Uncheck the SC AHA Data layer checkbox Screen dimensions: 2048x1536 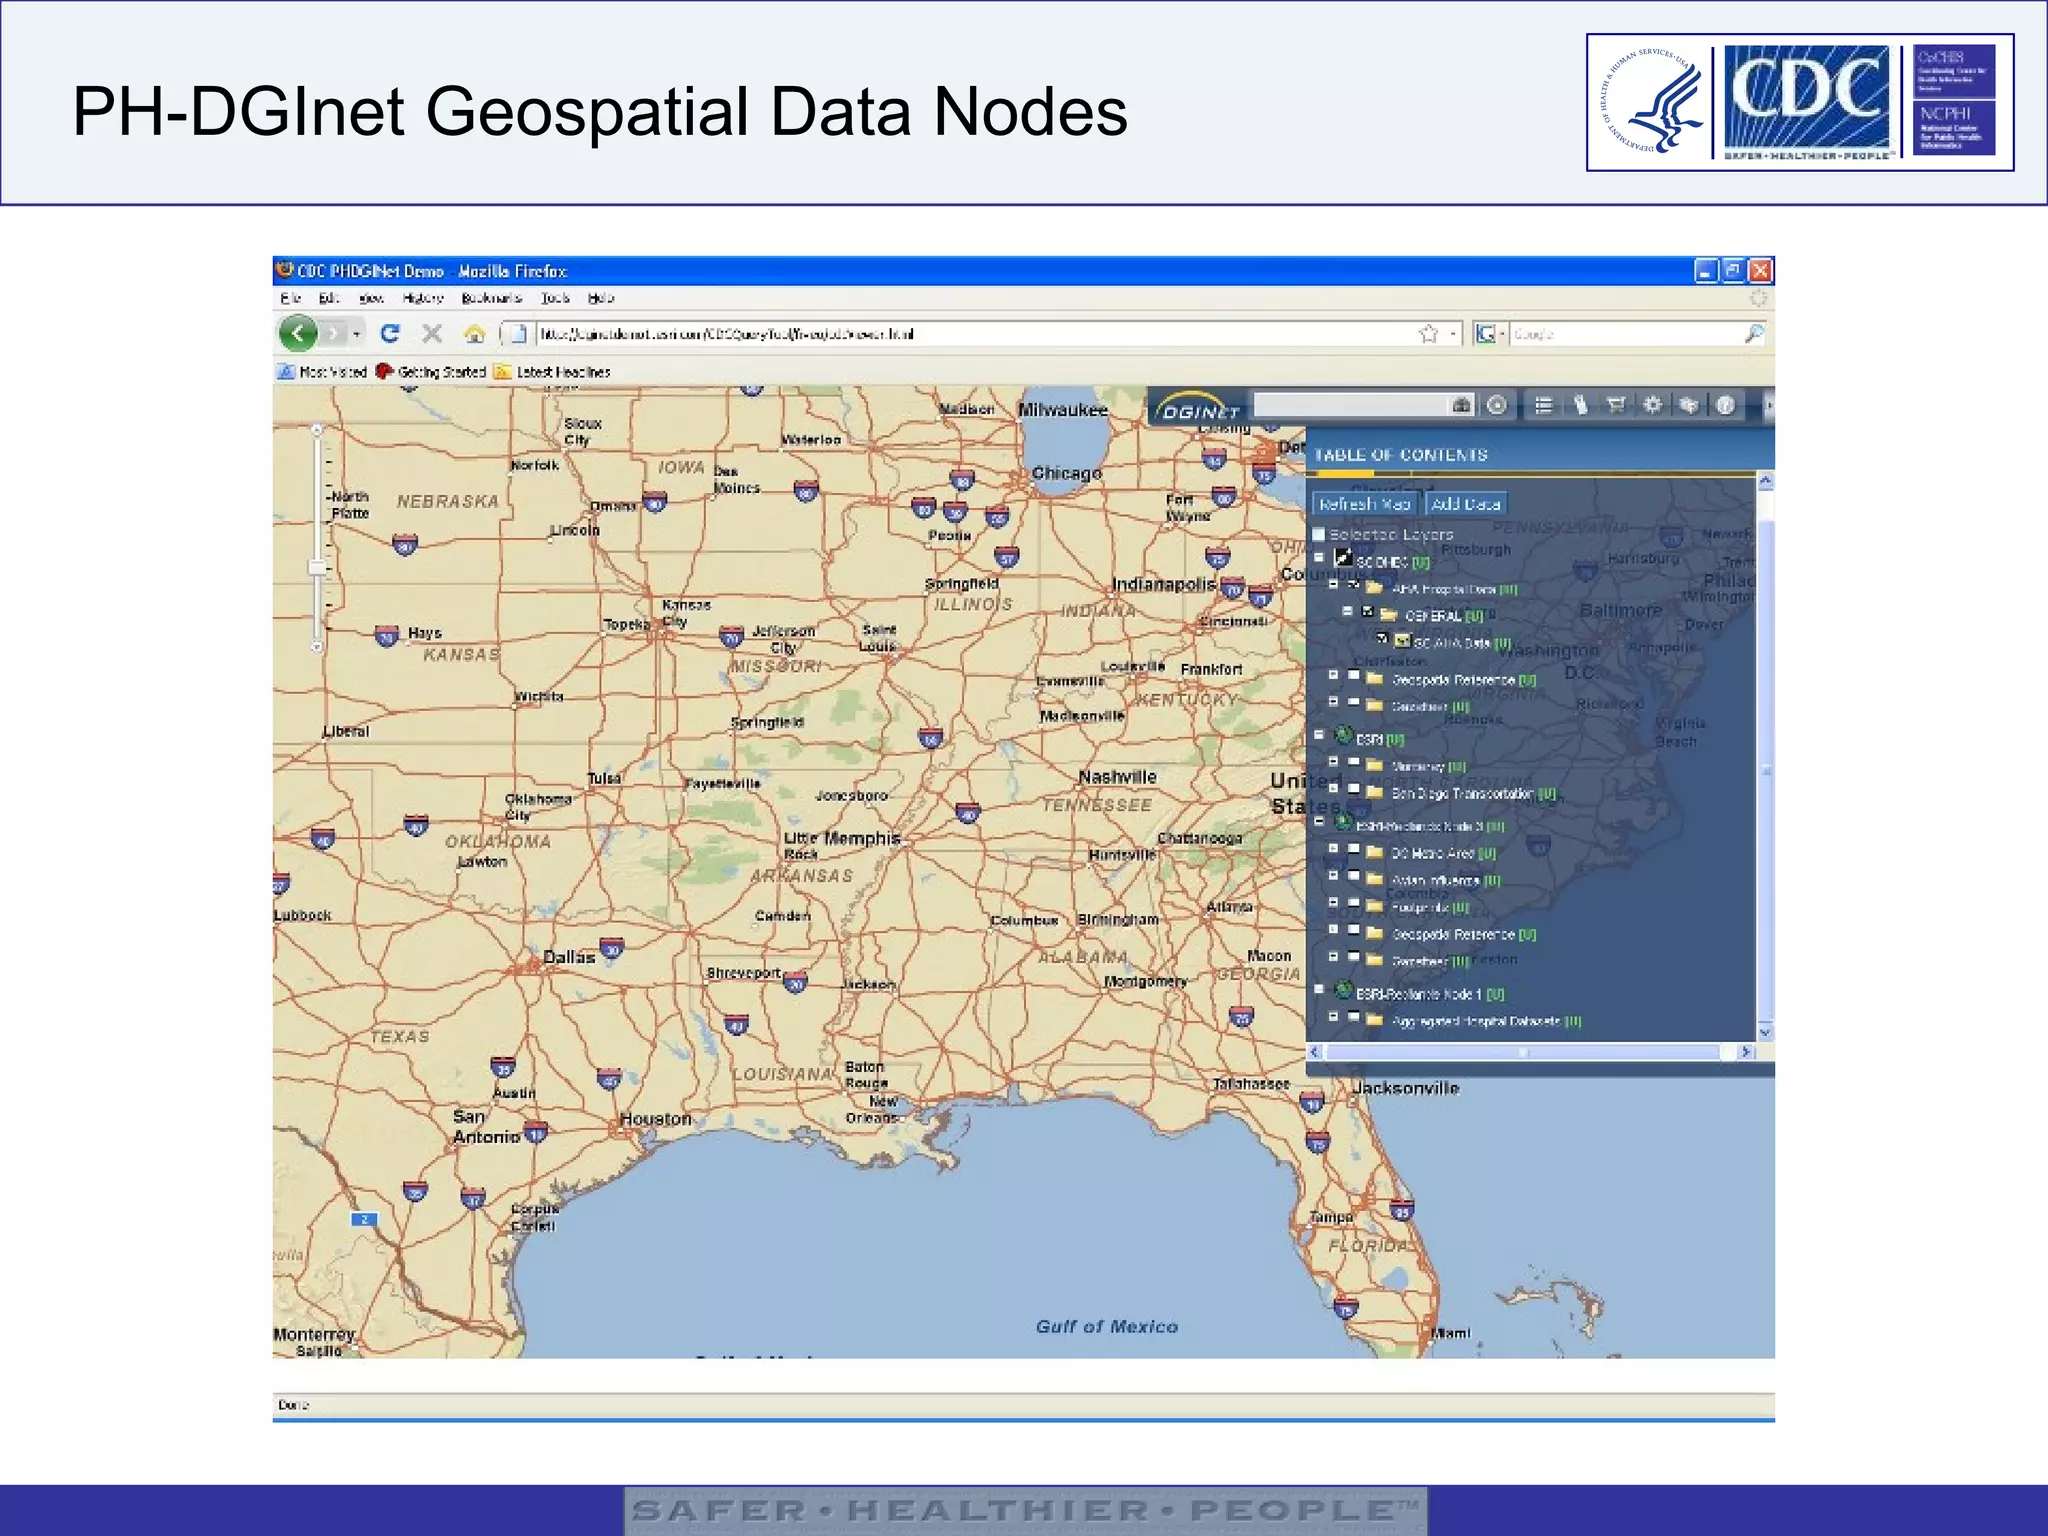[1382, 637]
